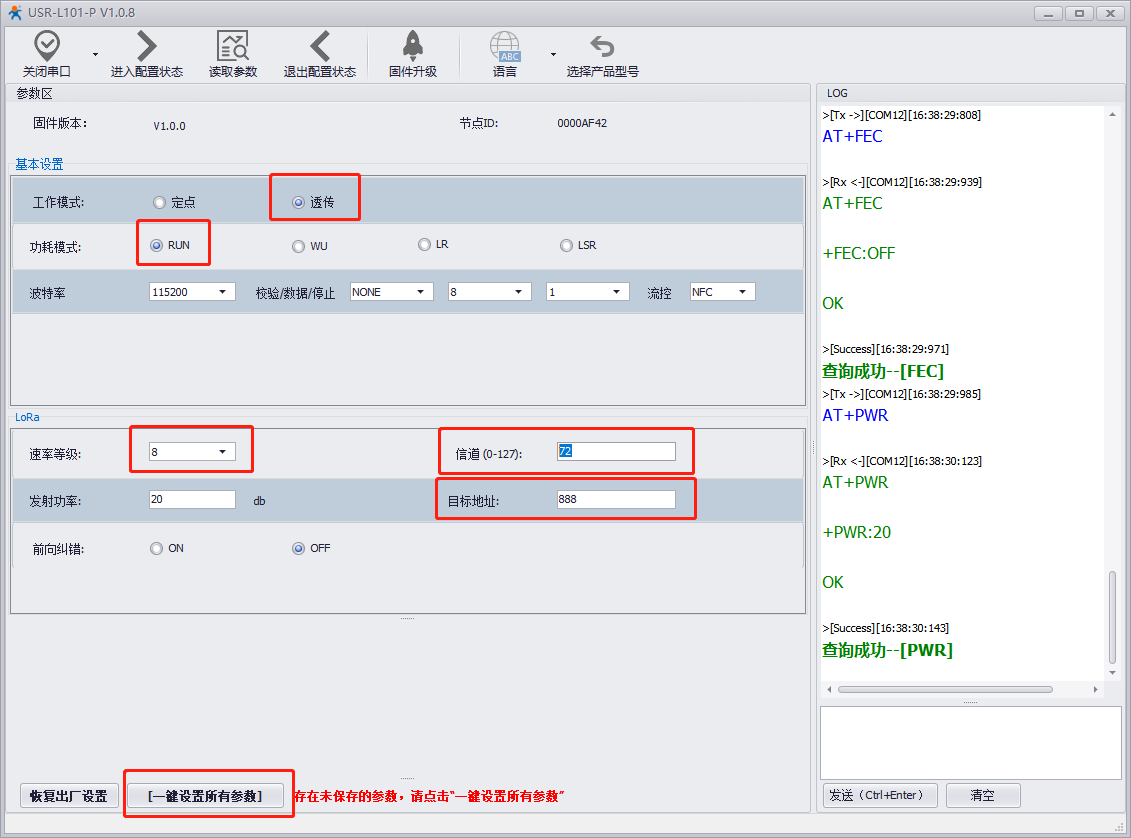Select the WU power mode option
1131x838 pixels.
click(x=298, y=246)
